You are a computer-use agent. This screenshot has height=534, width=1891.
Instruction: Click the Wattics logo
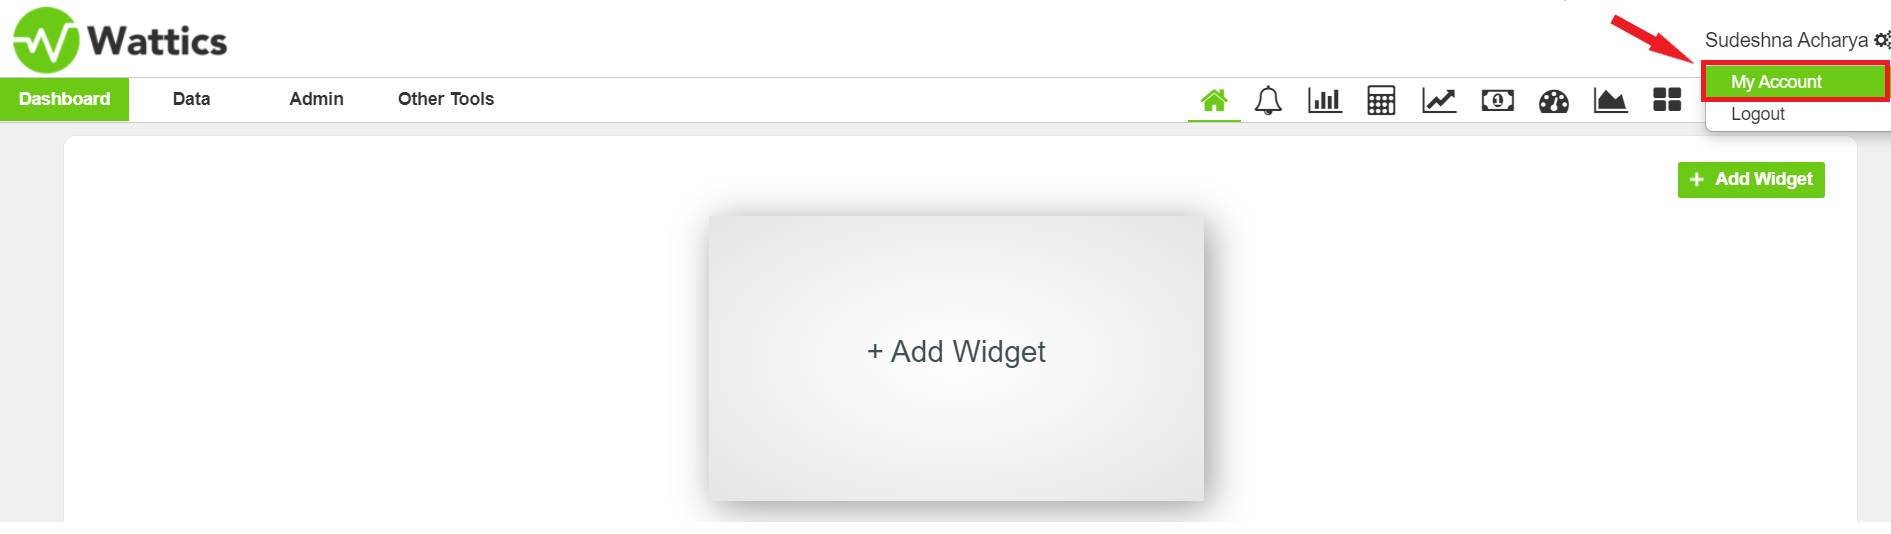(x=120, y=40)
